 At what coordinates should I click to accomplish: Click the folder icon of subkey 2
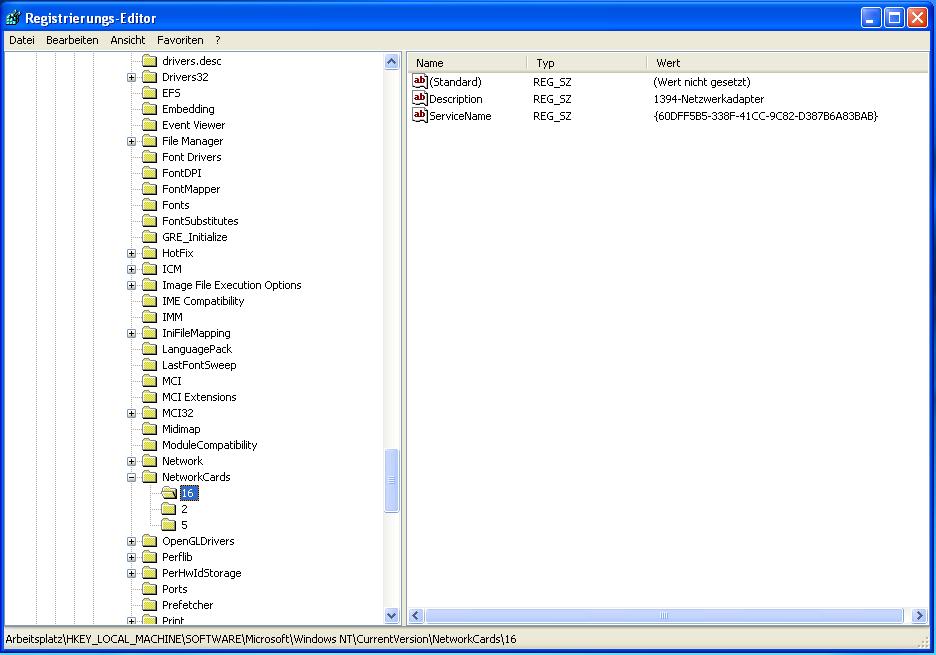click(168, 509)
